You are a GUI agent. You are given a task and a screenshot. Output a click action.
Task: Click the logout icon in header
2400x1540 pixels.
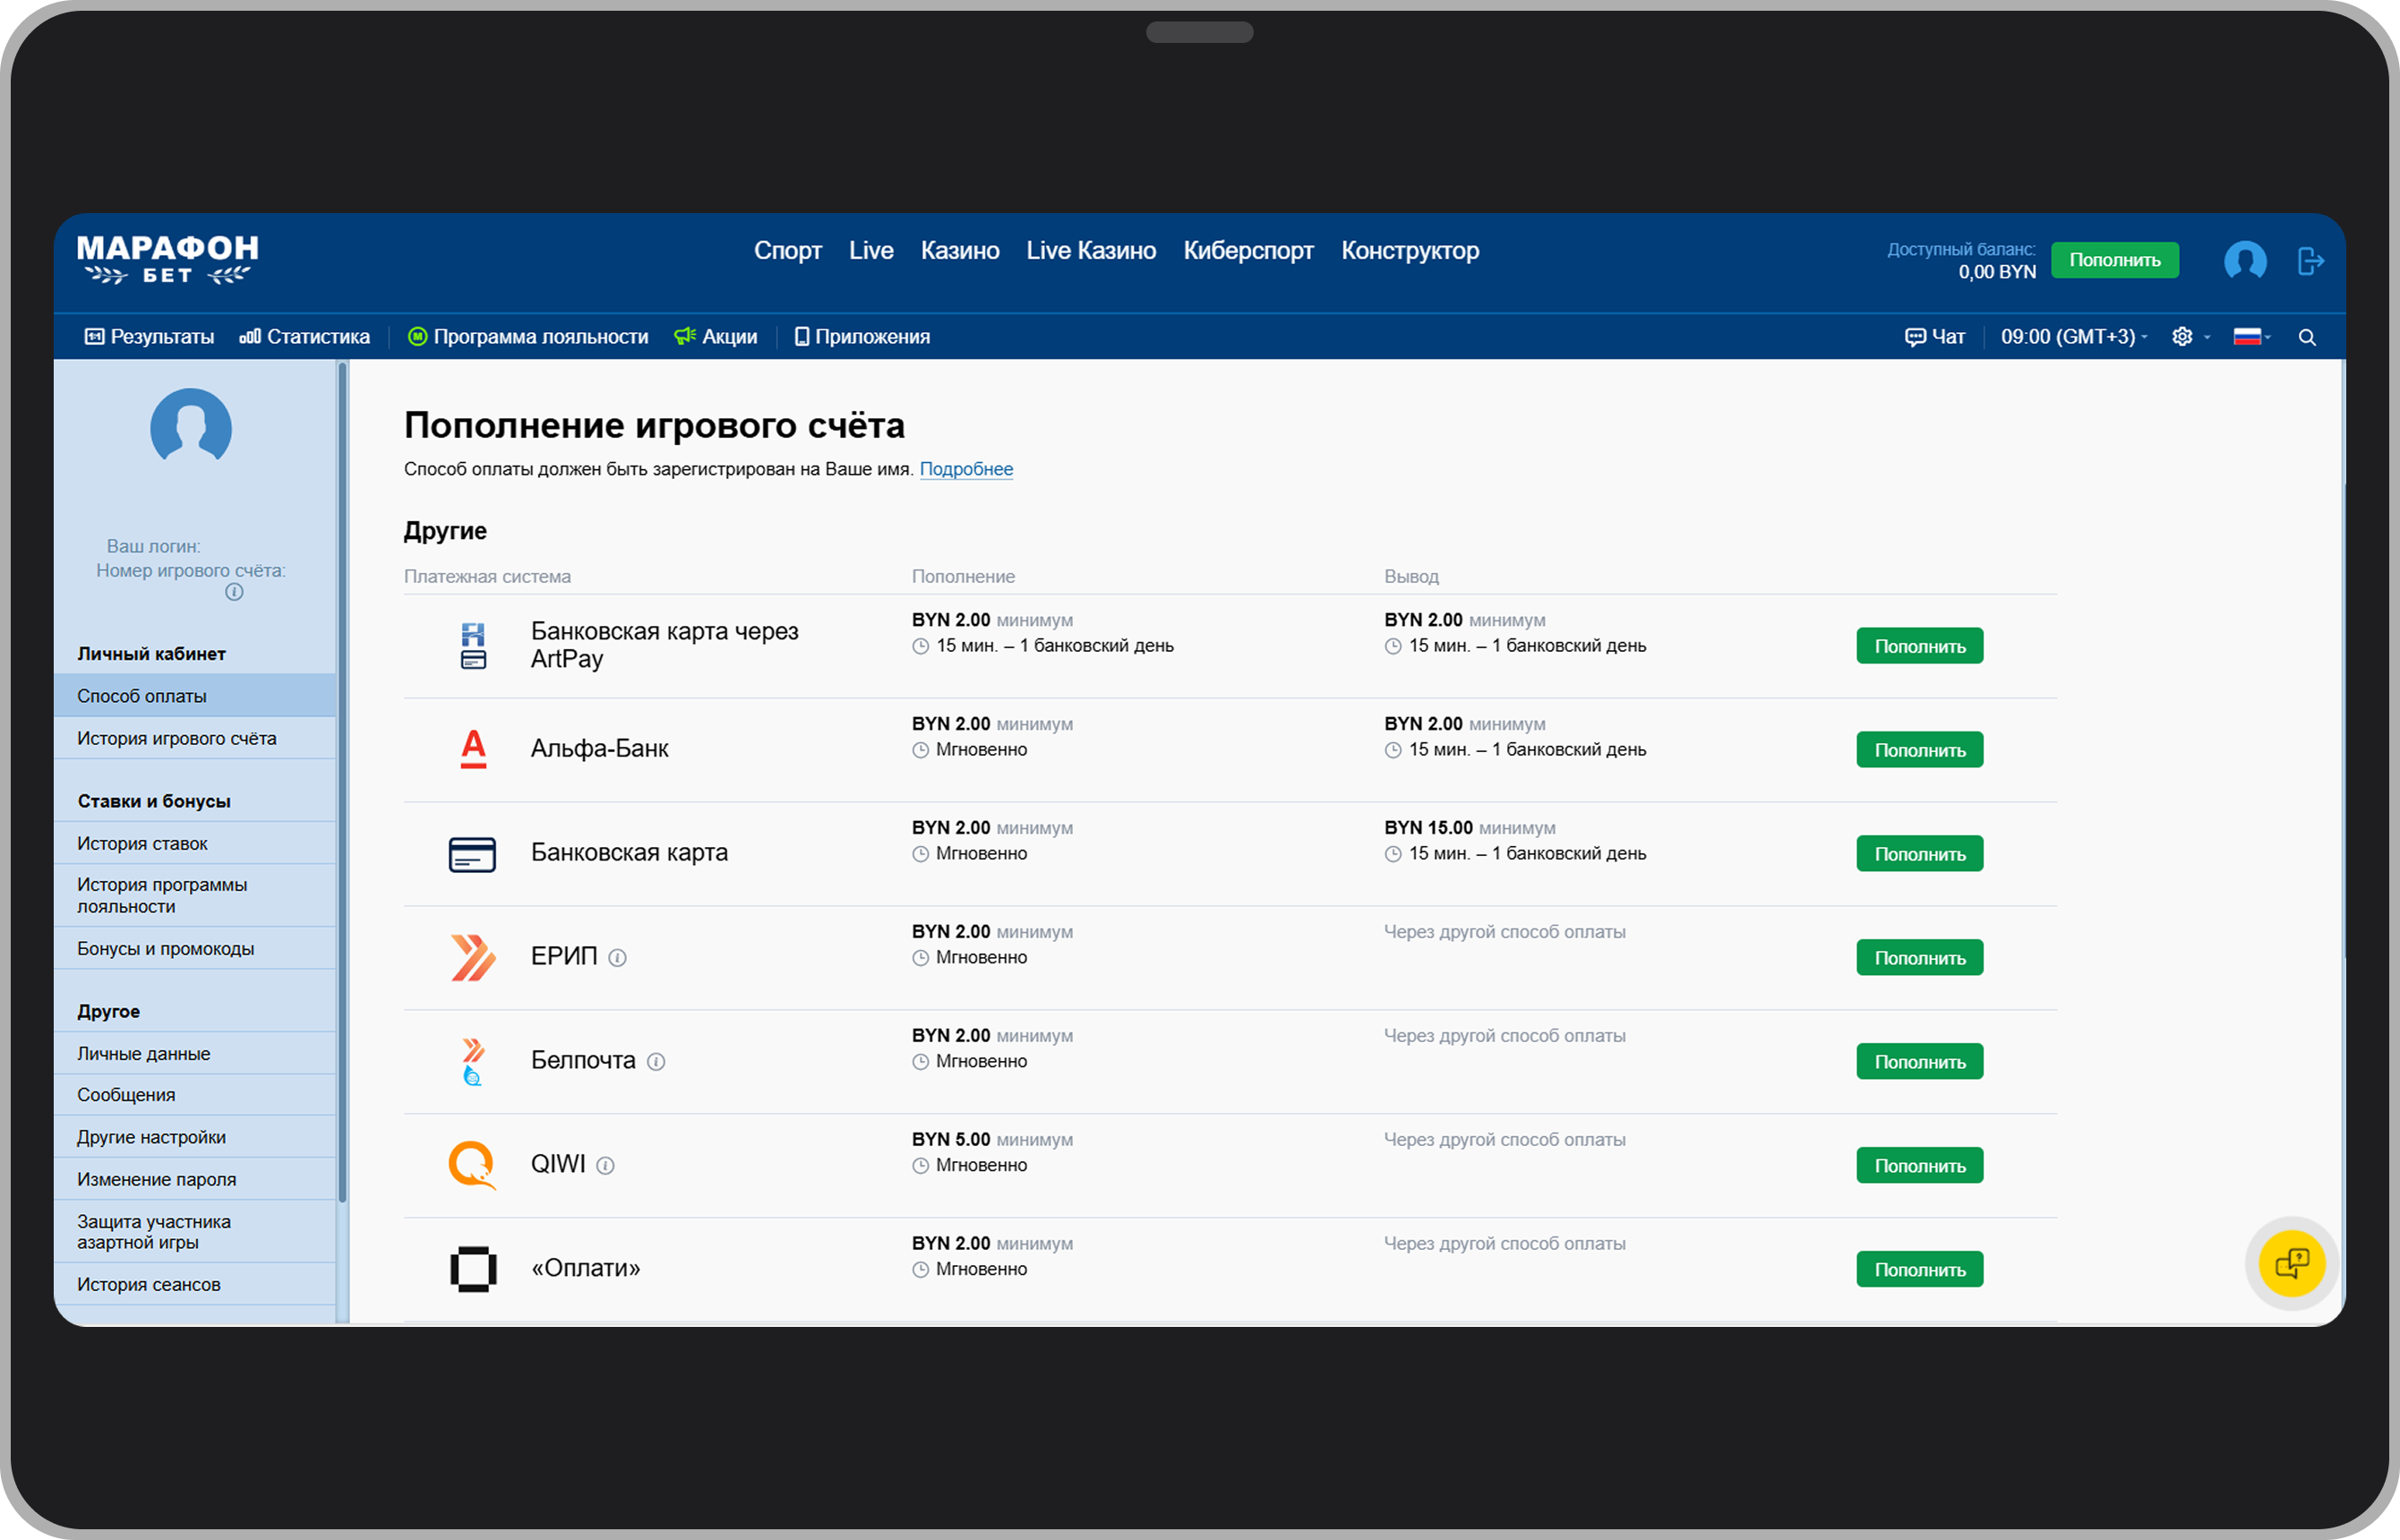pyautogui.click(x=2310, y=261)
